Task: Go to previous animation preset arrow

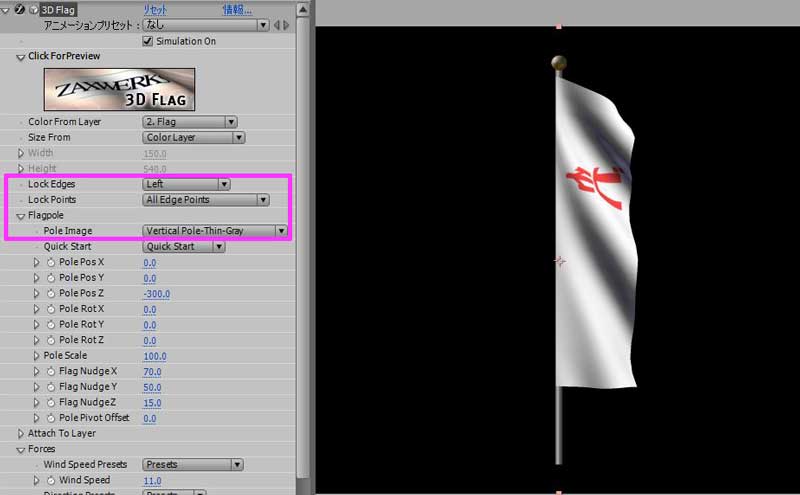Action: [277, 24]
